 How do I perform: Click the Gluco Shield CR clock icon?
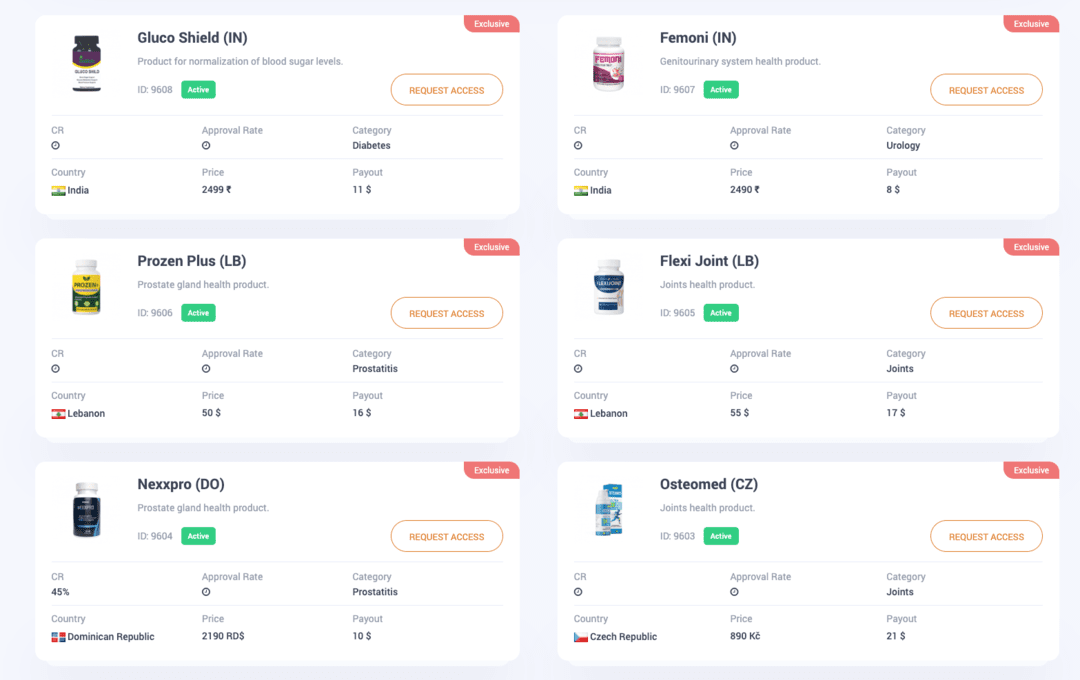point(56,146)
